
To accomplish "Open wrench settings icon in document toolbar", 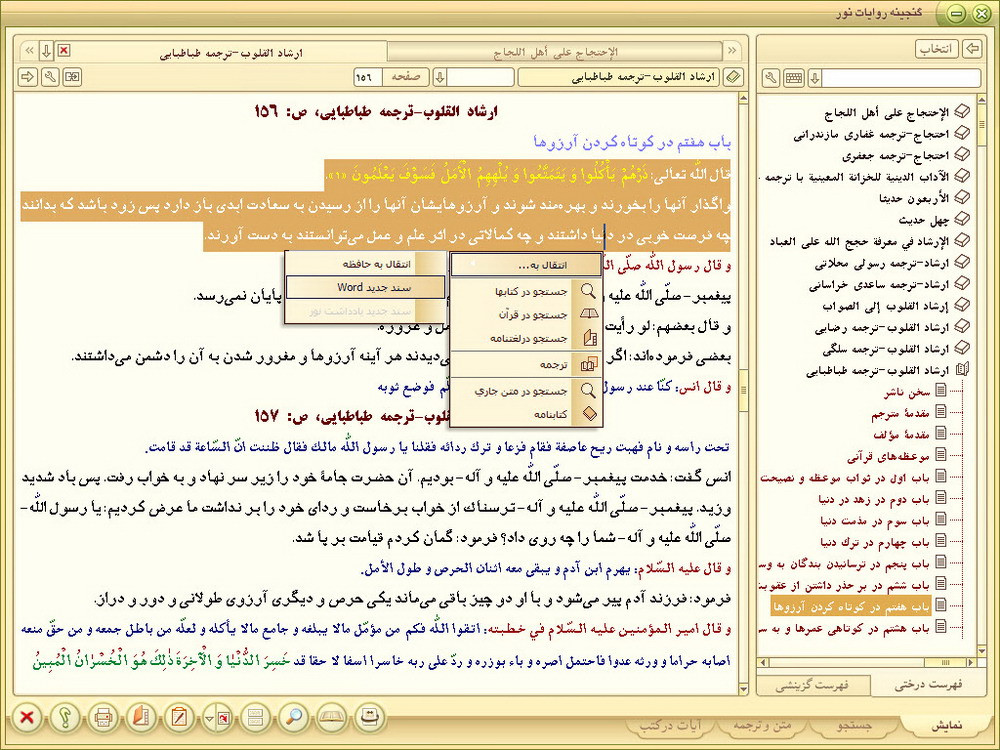I will 50,77.
